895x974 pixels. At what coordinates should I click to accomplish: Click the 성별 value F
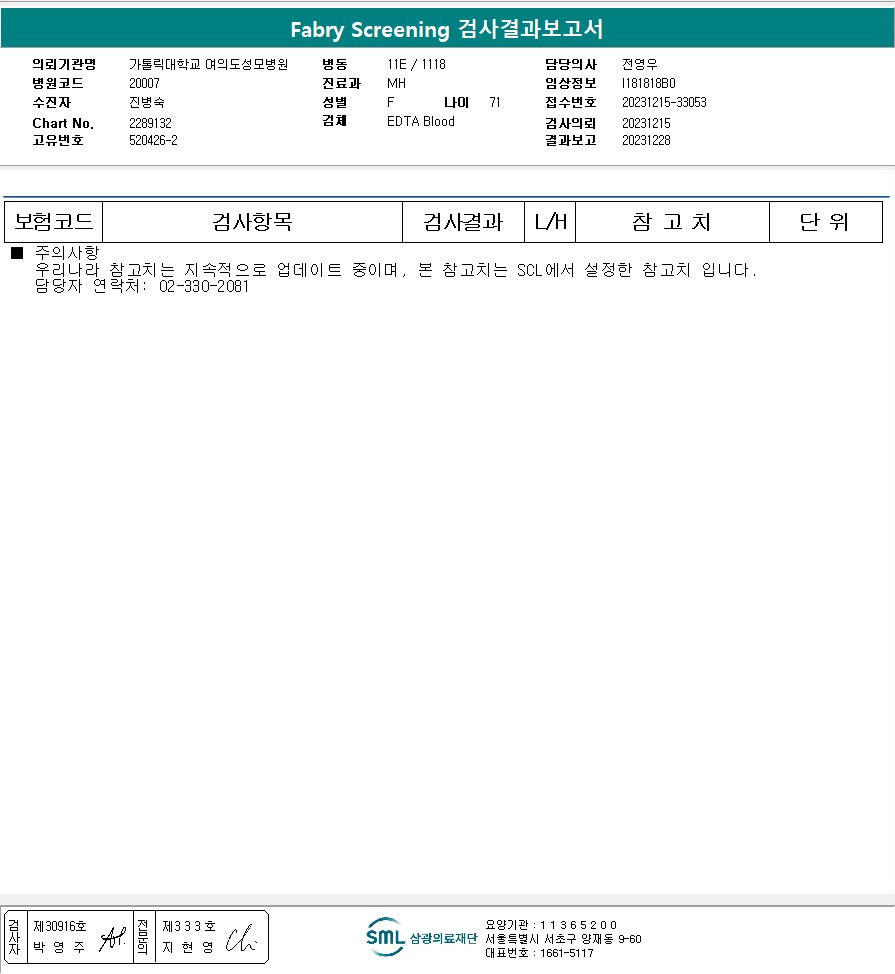click(x=390, y=102)
